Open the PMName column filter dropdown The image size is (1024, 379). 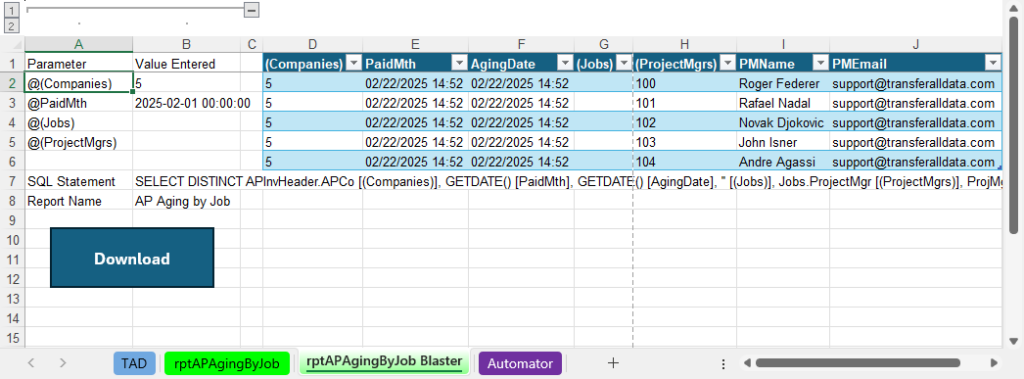pyautogui.click(x=820, y=63)
